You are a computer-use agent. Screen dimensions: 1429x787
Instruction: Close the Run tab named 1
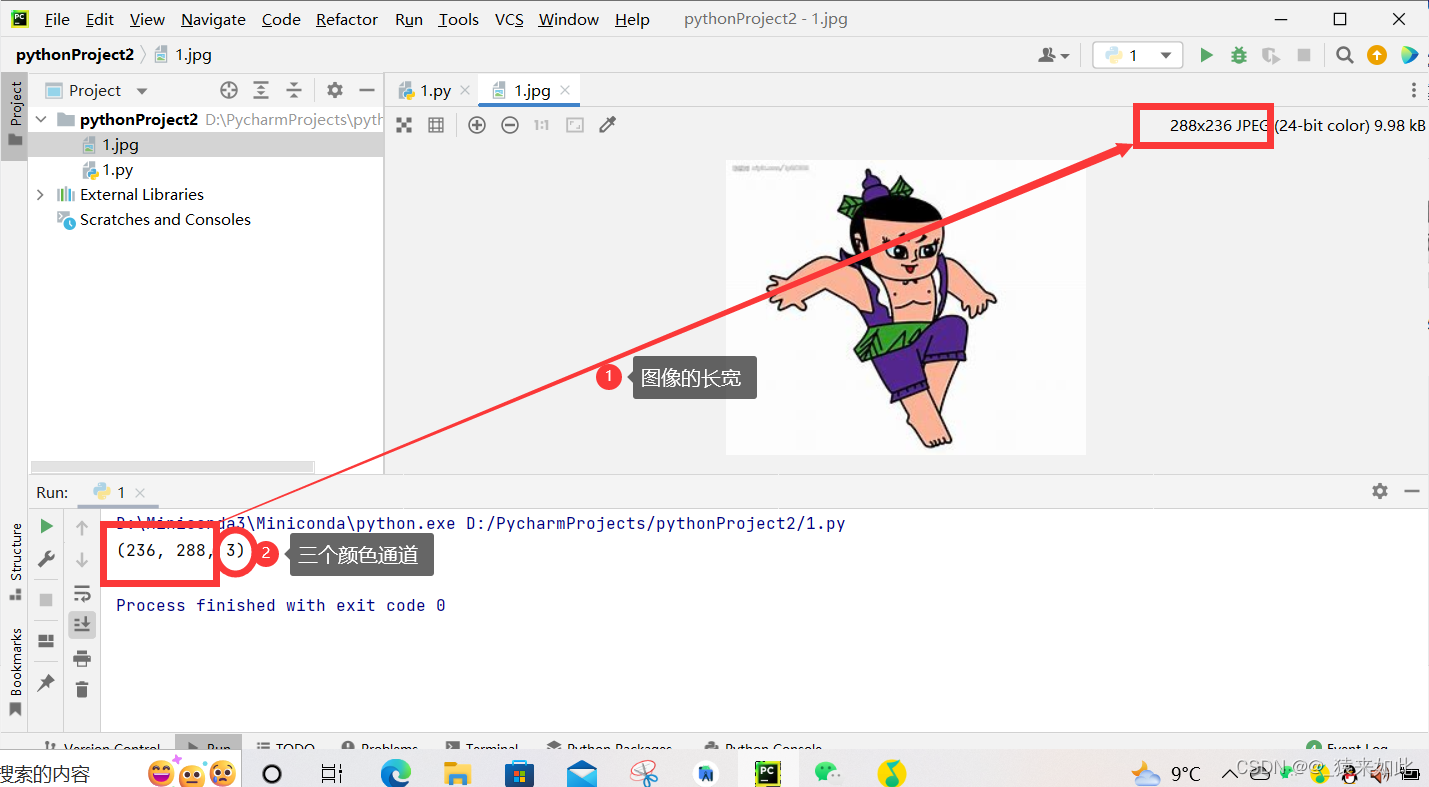point(140,492)
